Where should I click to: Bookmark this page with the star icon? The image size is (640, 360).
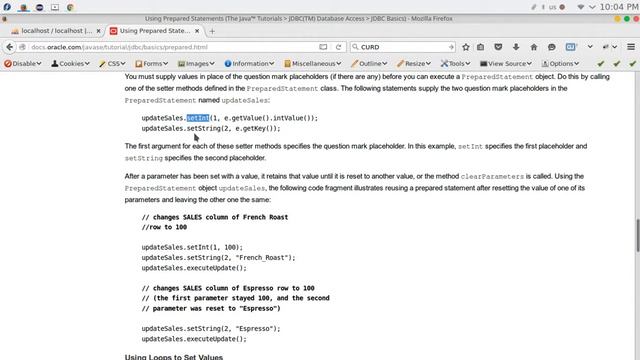point(466,47)
